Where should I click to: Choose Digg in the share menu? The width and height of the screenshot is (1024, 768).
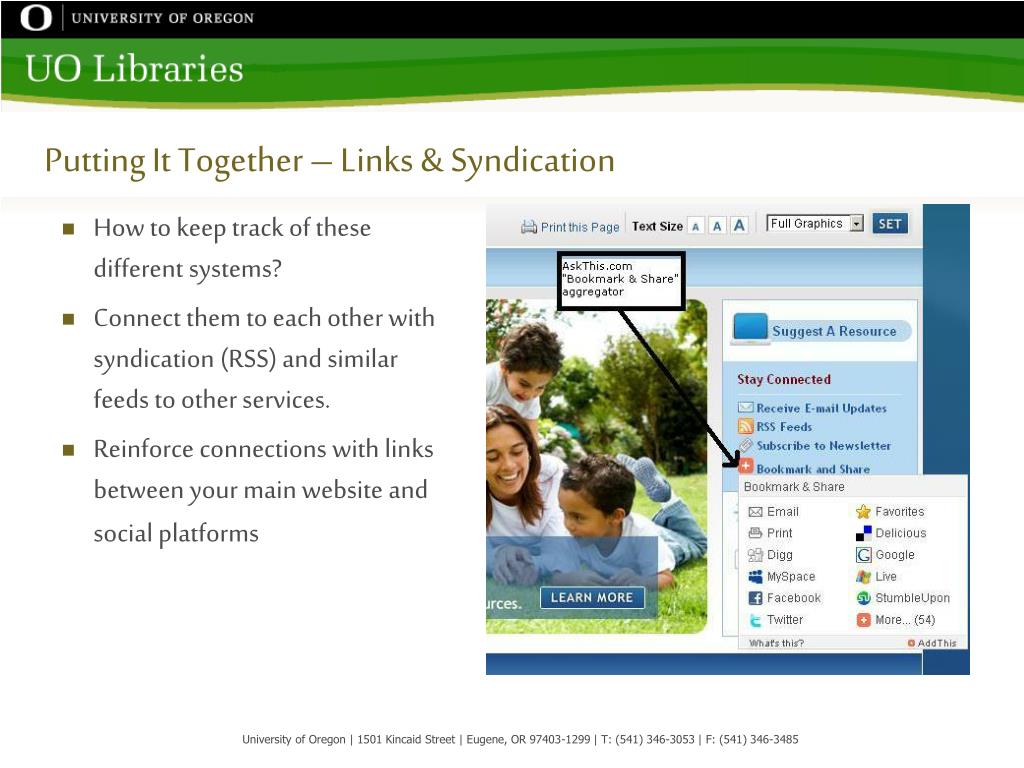tap(780, 555)
